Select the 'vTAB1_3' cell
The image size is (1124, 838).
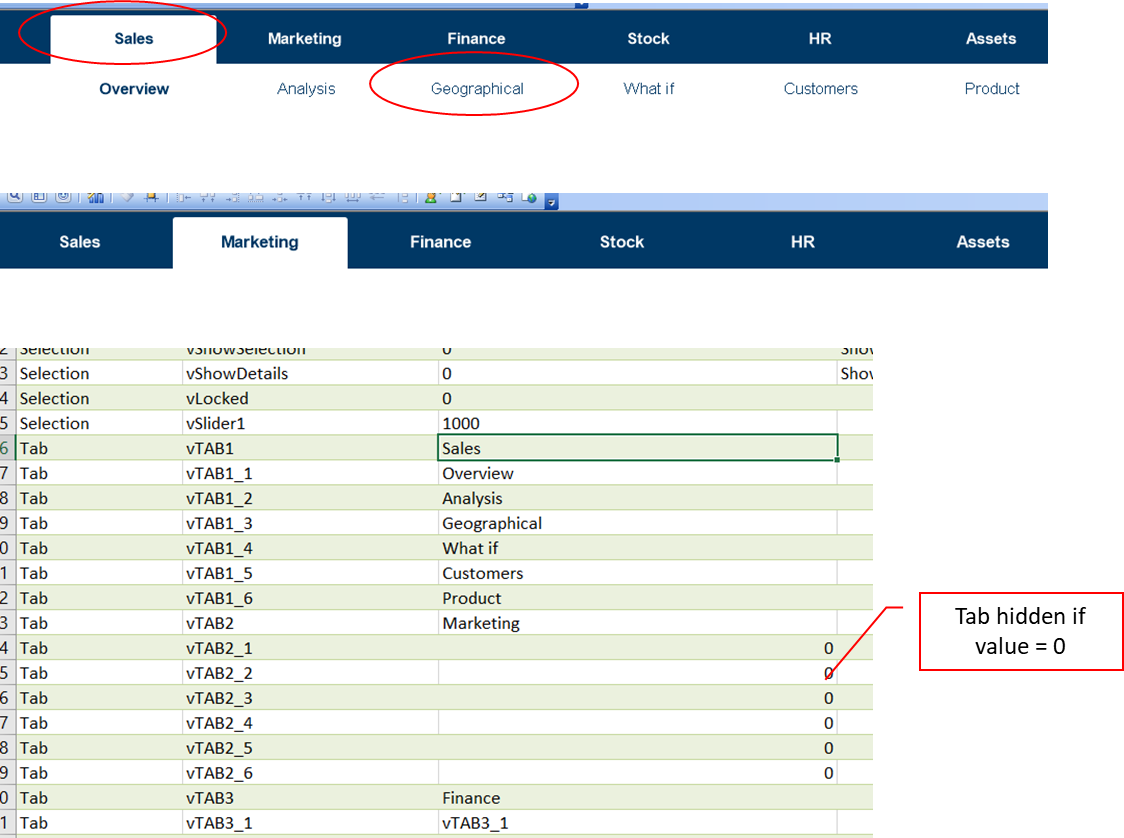pyautogui.click(x=310, y=523)
